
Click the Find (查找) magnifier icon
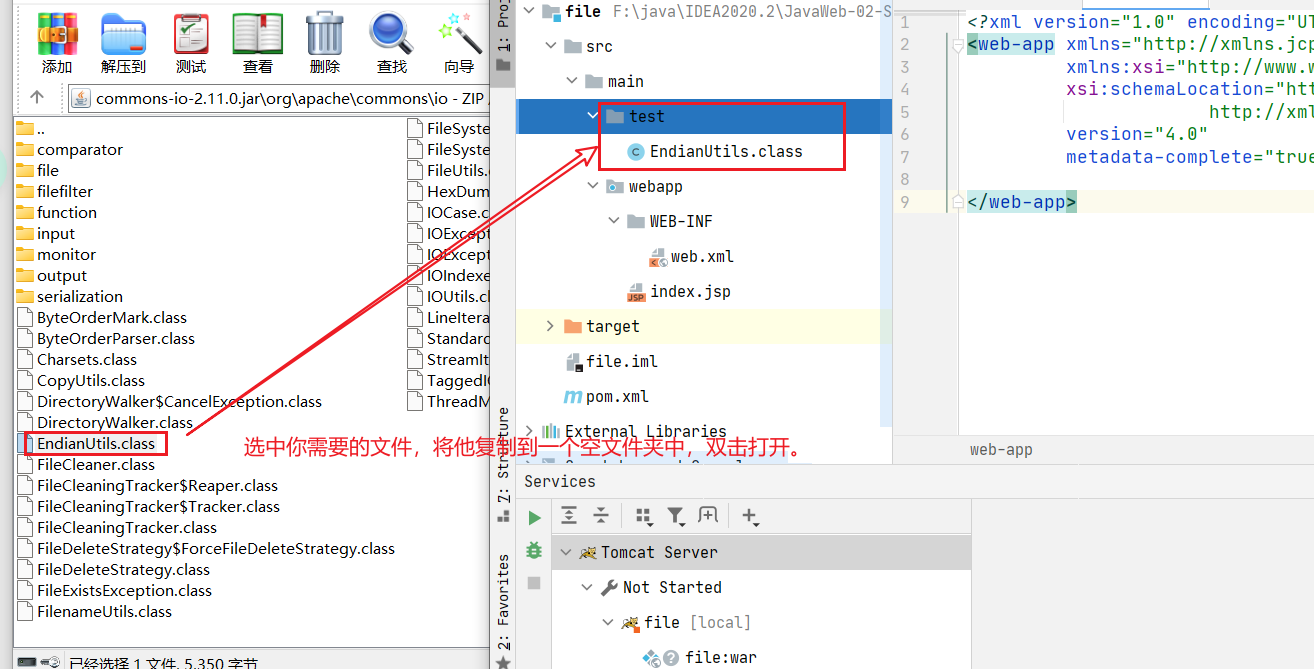click(x=391, y=35)
